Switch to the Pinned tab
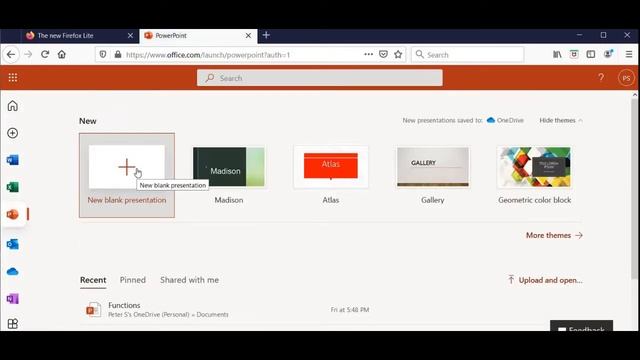Screen dimensions: 640x360 tap(133, 280)
